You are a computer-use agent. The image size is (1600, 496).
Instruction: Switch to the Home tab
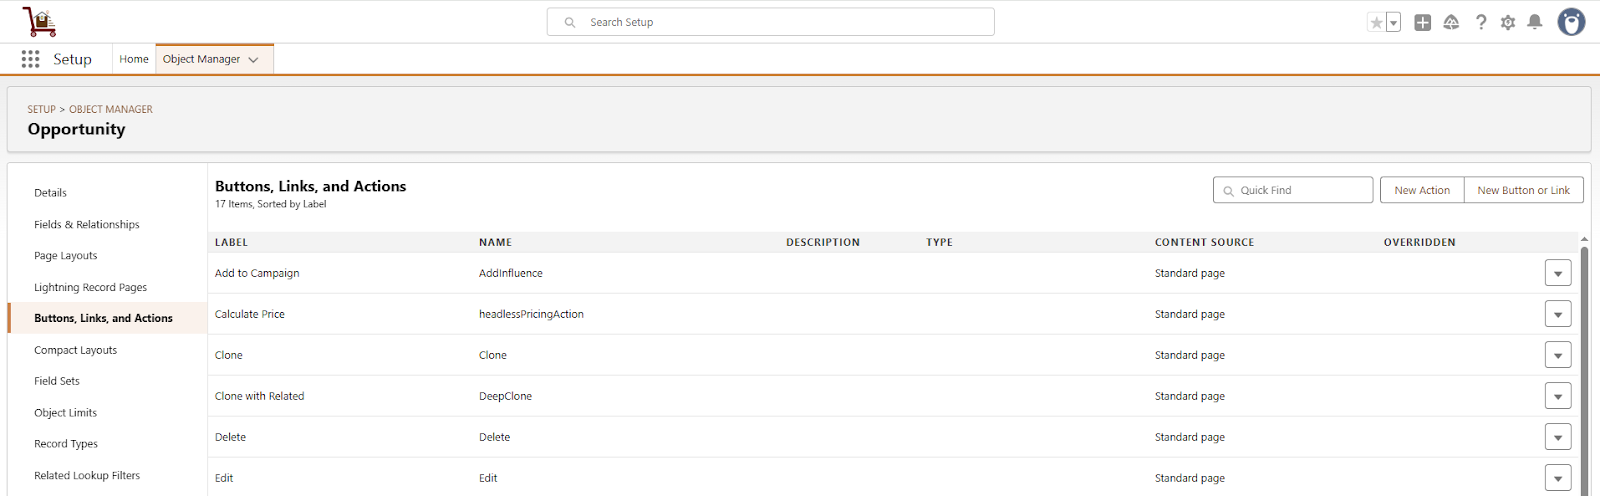click(134, 59)
